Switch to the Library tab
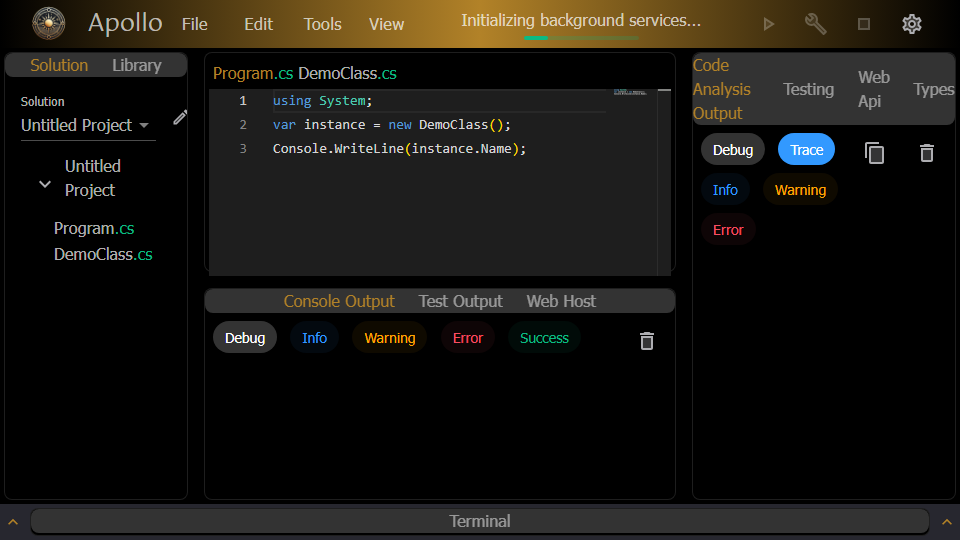The image size is (960, 540). click(x=137, y=65)
